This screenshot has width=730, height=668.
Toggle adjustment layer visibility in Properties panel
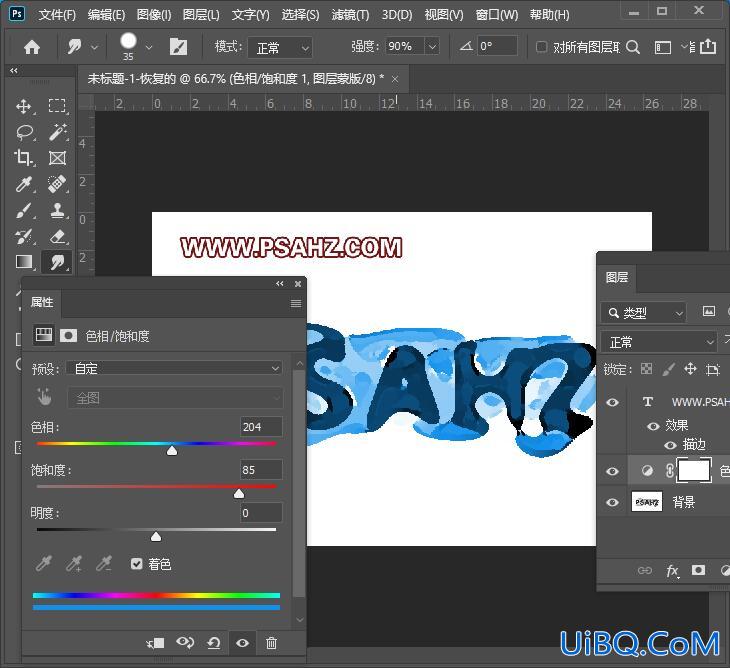pos(242,643)
